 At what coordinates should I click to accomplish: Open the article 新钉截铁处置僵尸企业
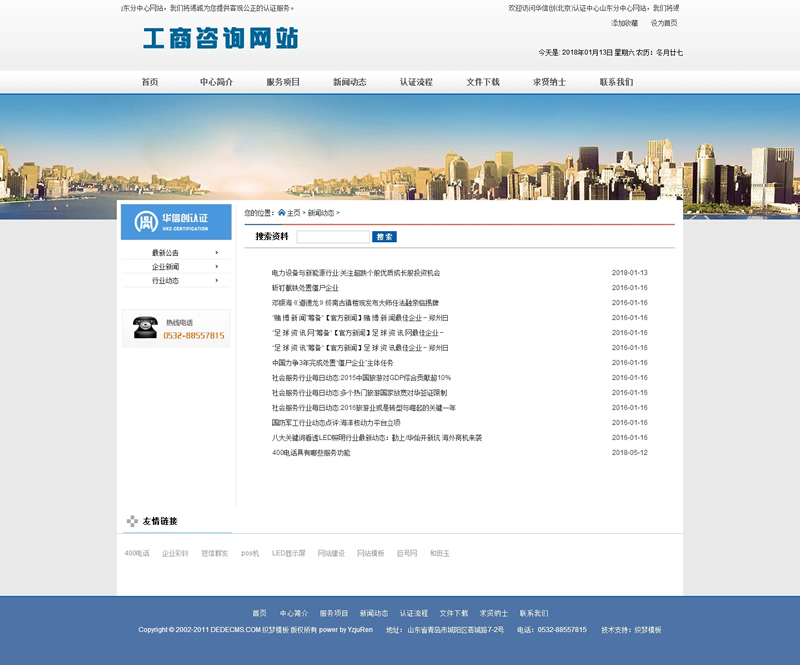tap(305, 288)
